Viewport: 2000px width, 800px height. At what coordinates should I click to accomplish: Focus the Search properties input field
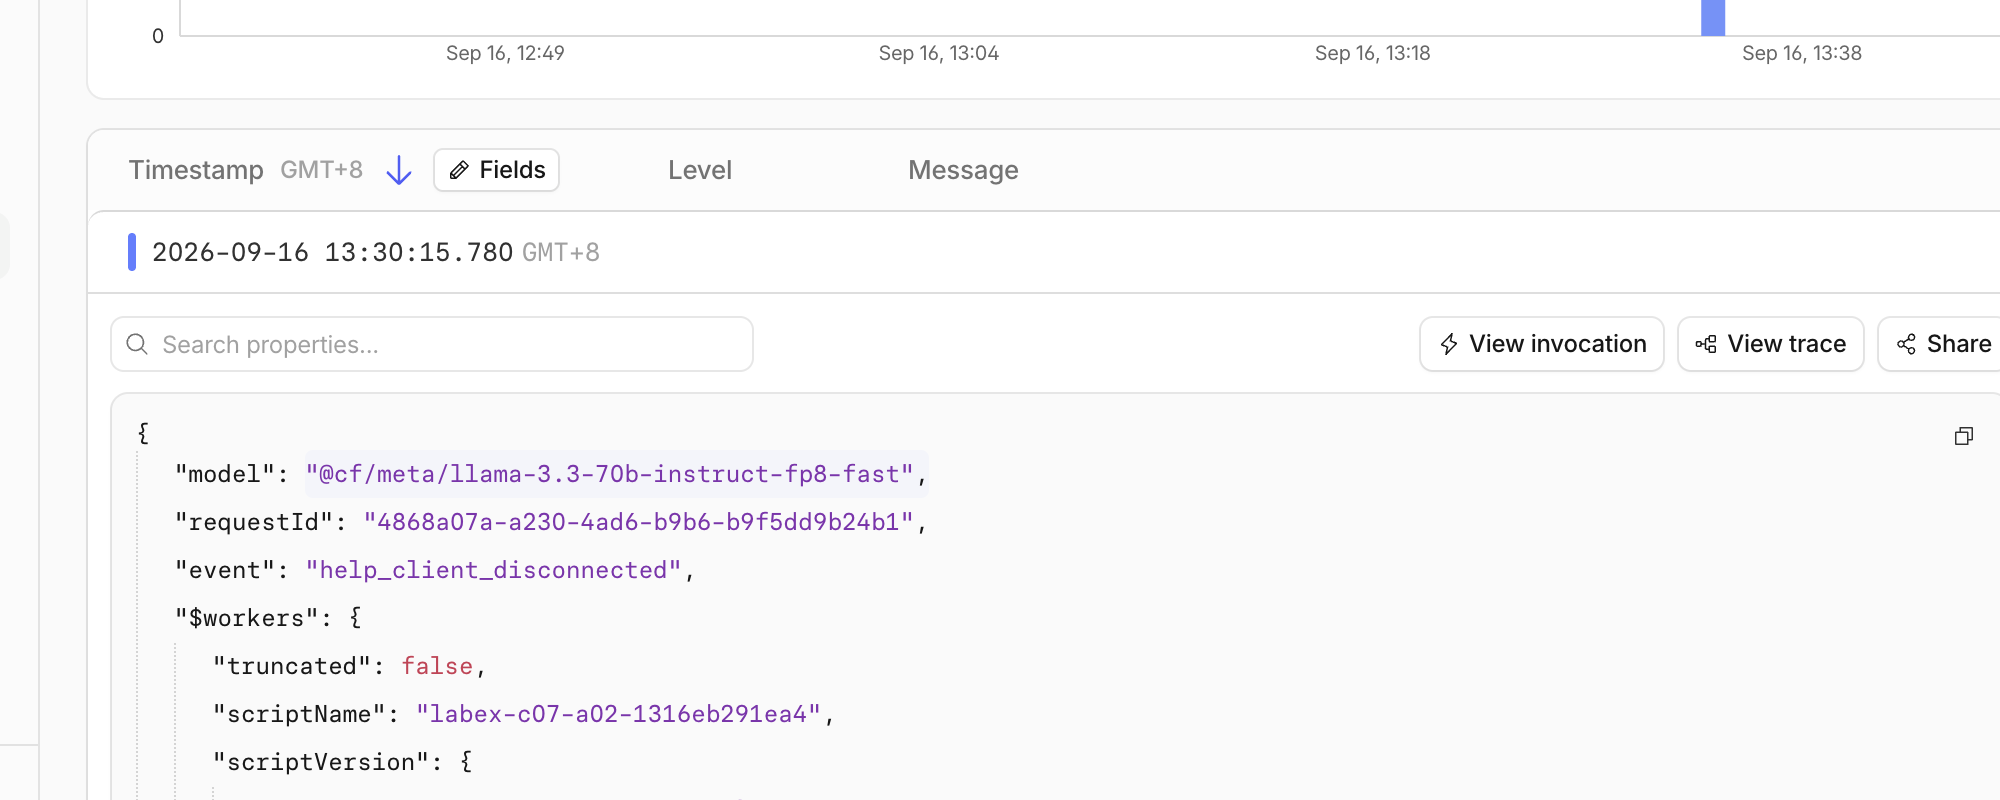(x=432, y=344)
